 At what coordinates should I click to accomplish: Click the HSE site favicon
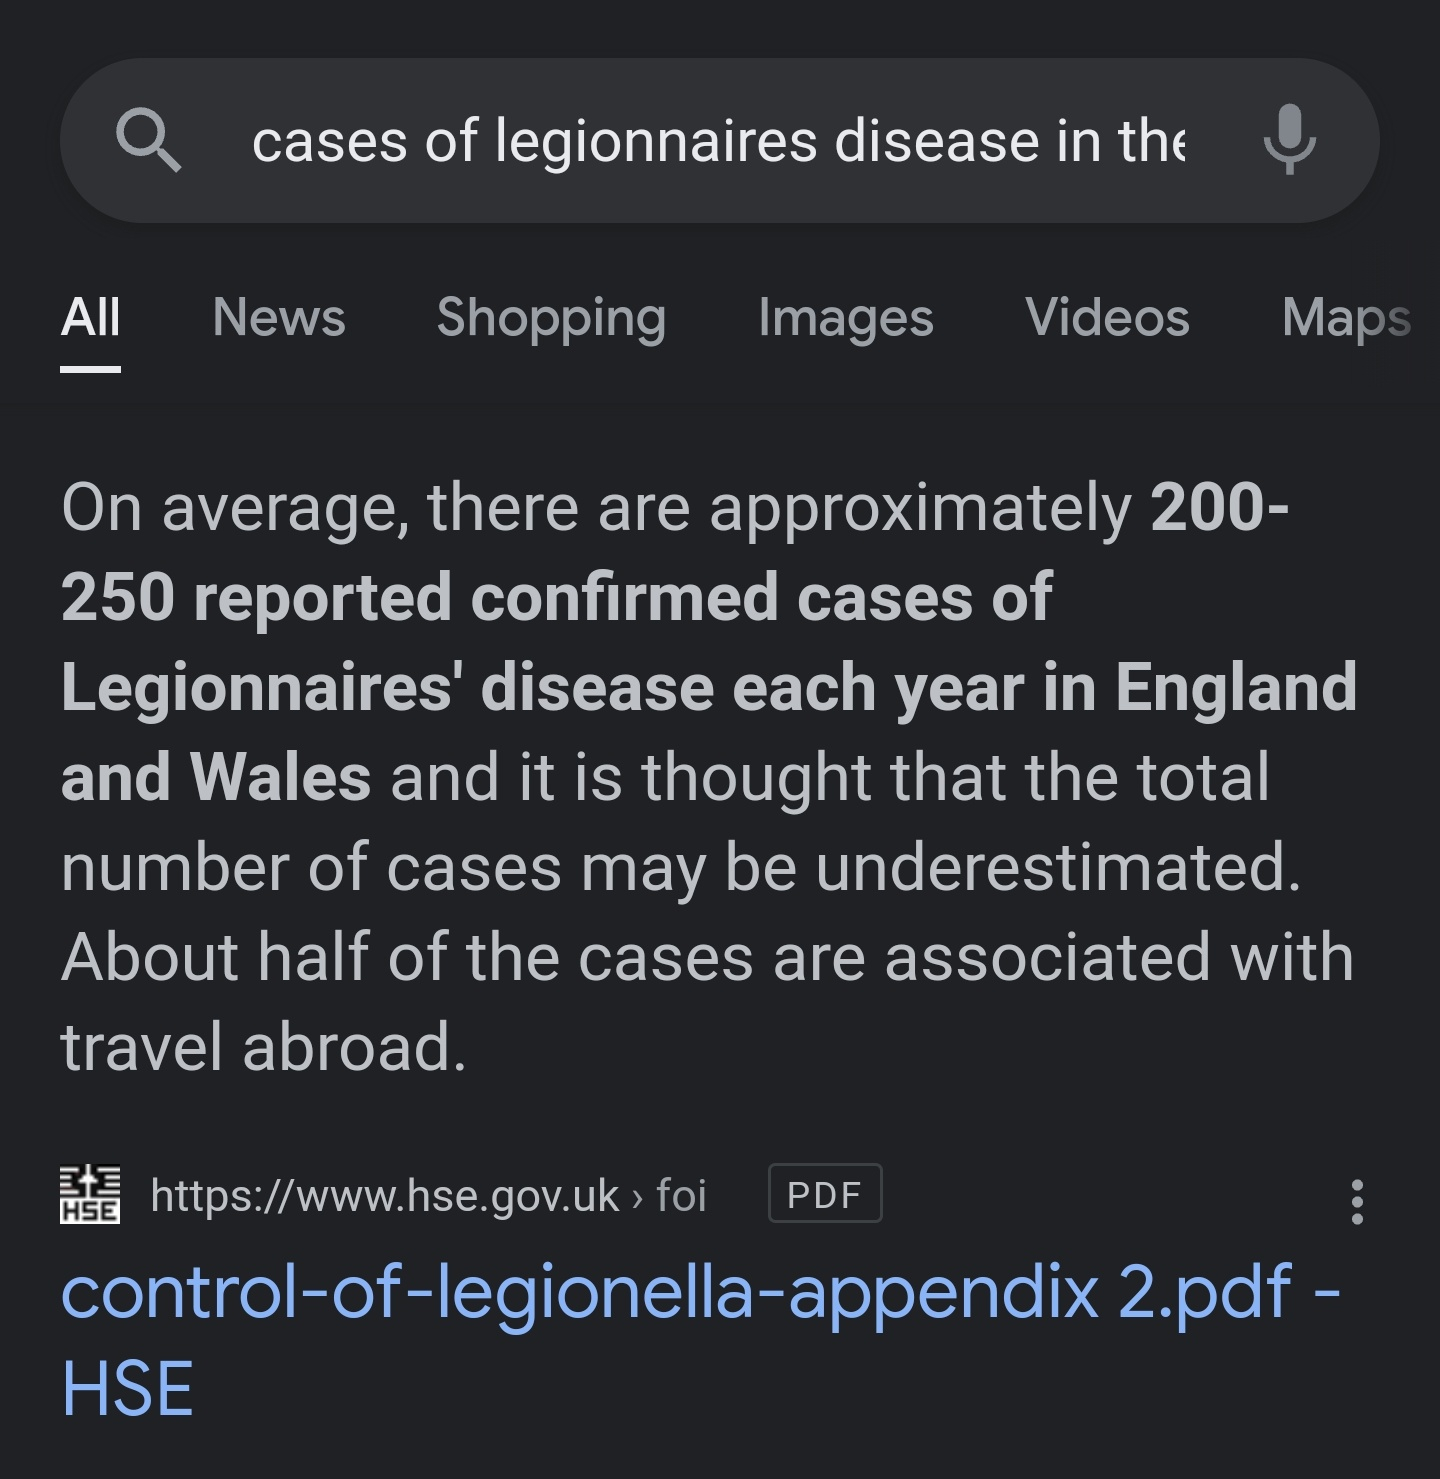[90, 1194]
